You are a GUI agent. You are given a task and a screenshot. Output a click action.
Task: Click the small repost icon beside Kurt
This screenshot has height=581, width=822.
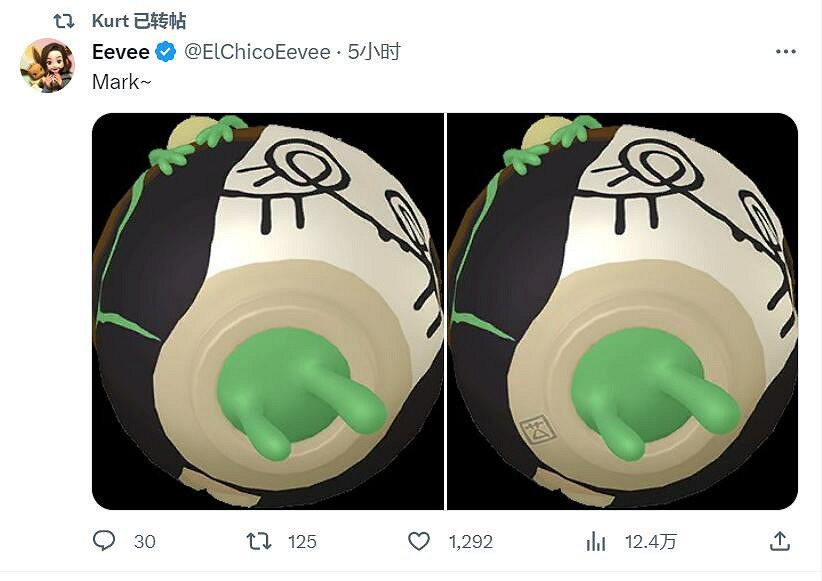point(62,21)
